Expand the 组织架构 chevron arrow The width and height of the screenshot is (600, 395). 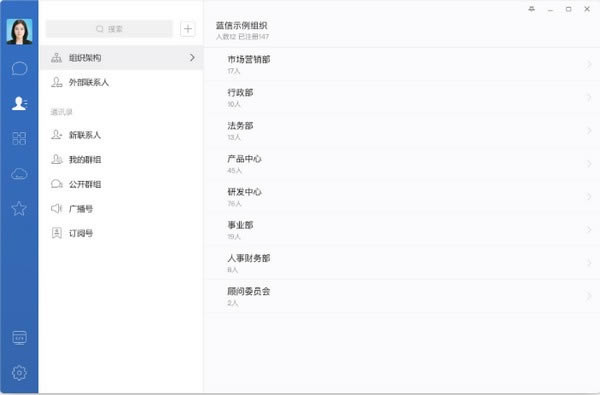click(192, 57)
